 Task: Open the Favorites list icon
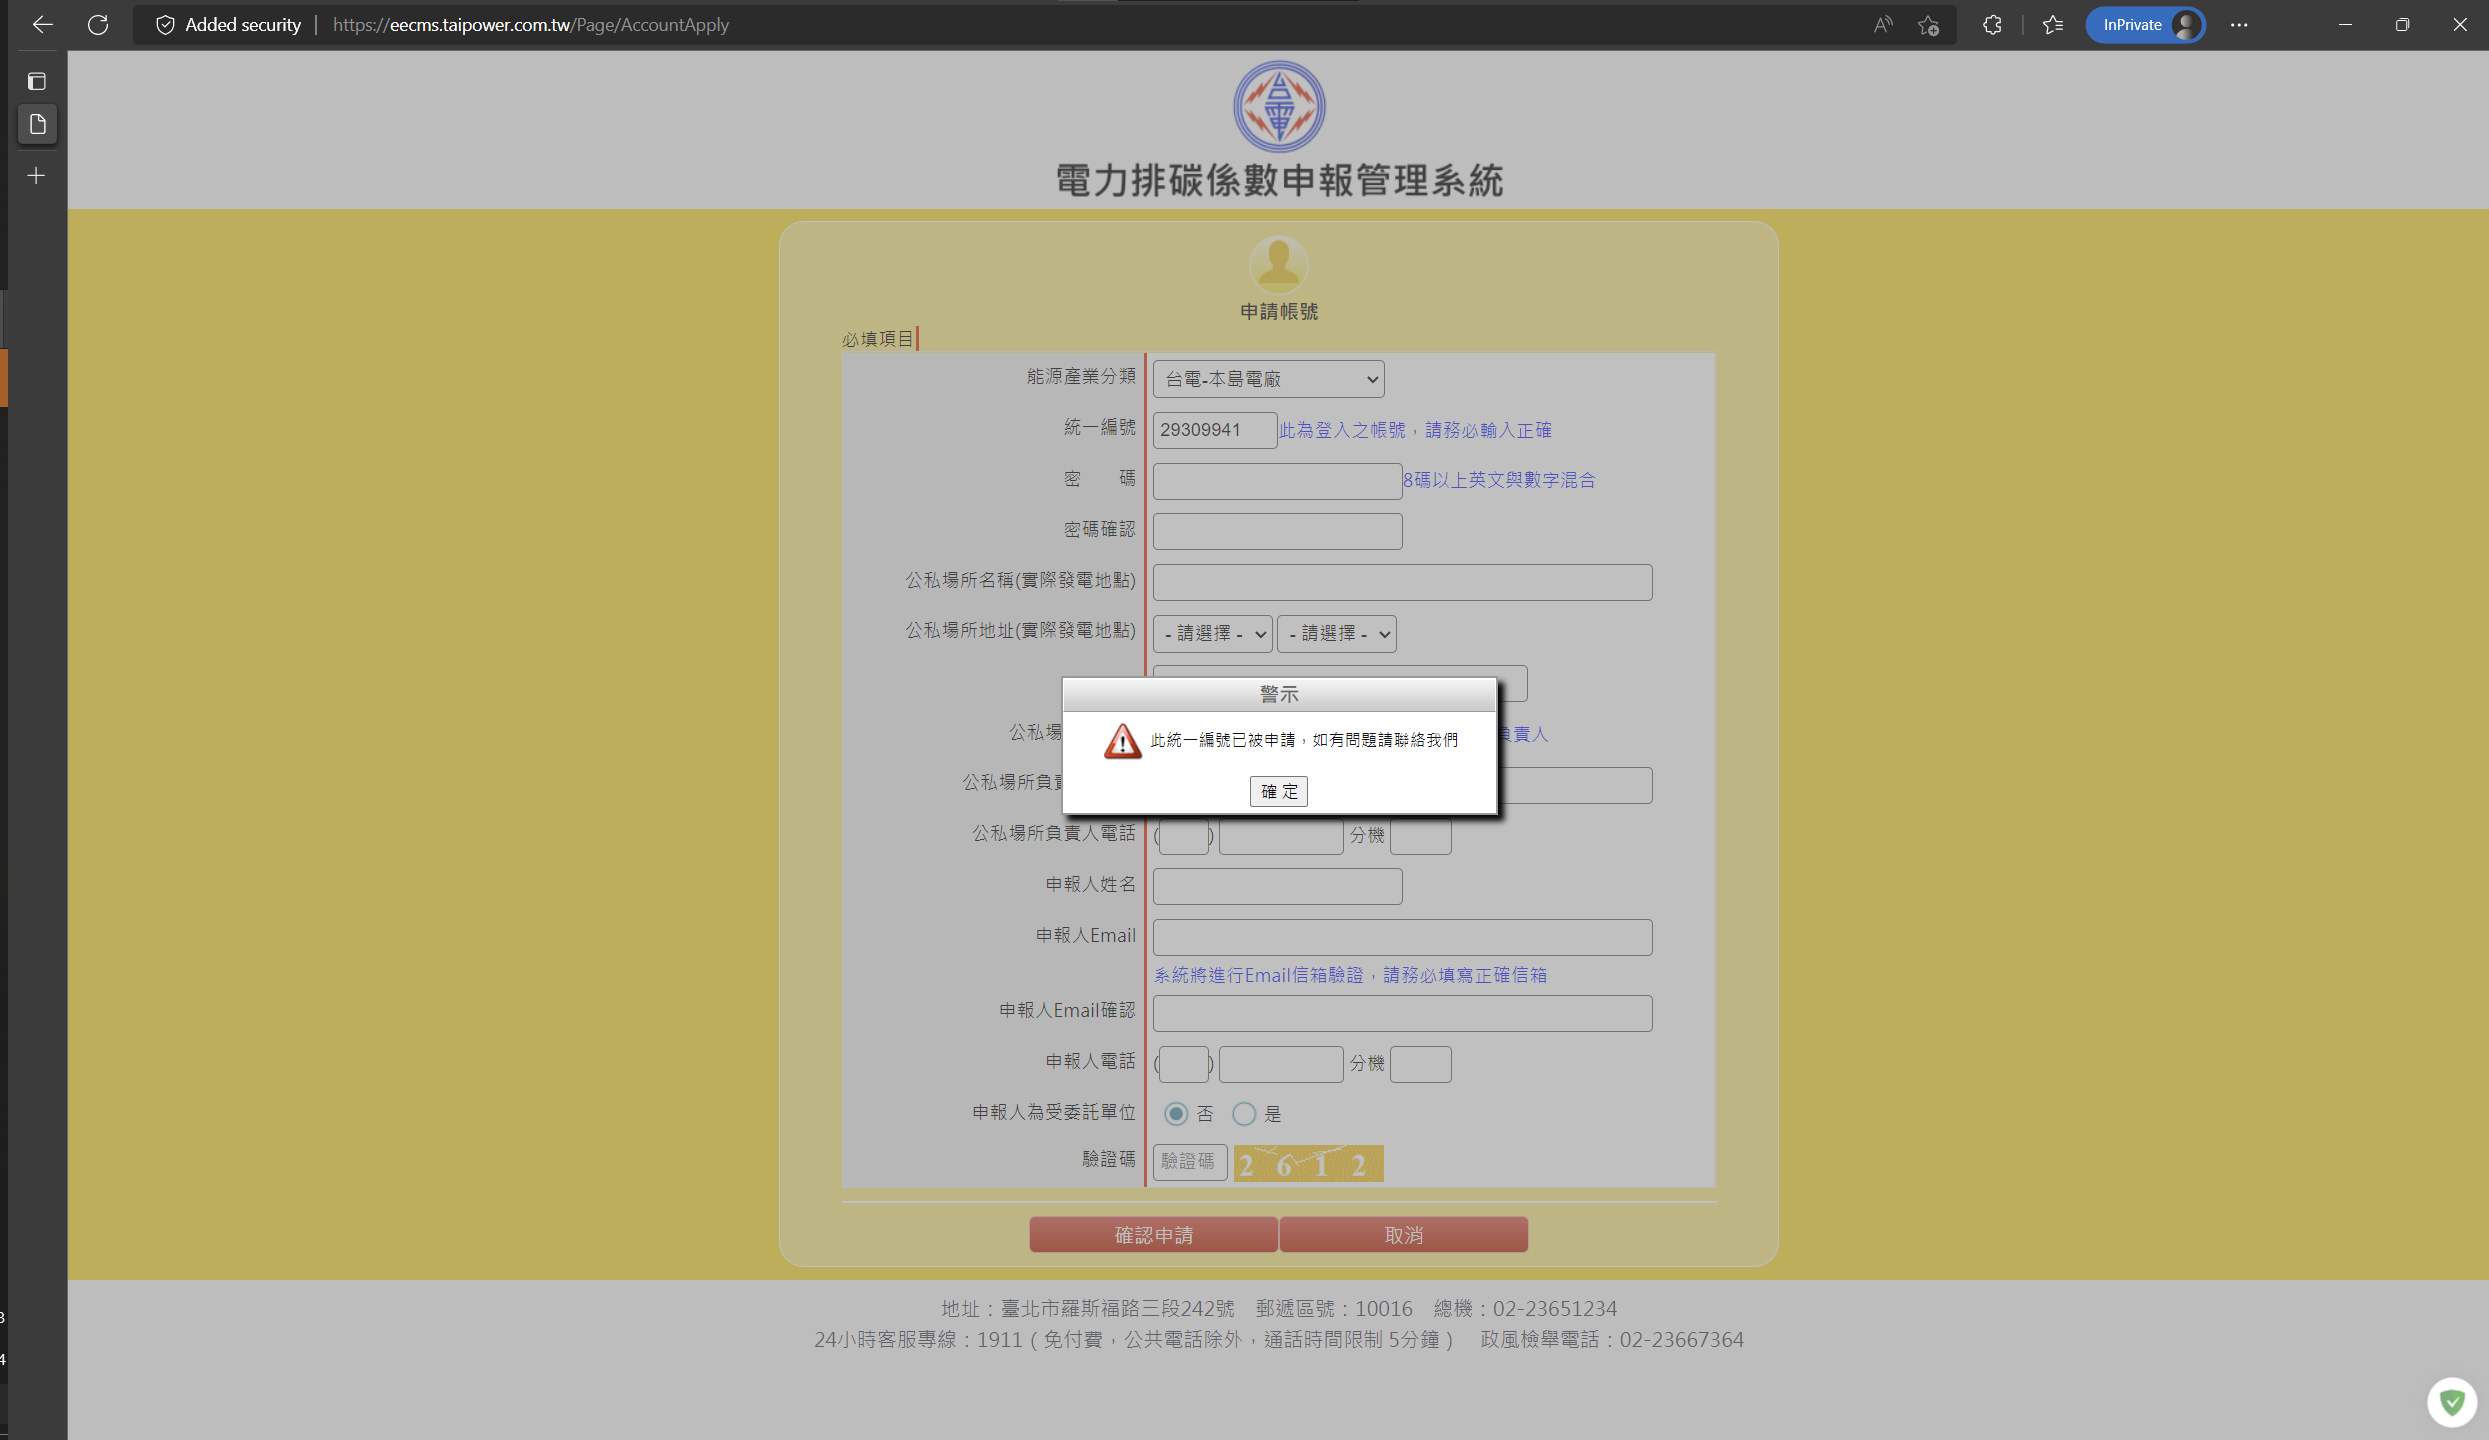[x=2053, y=25]
